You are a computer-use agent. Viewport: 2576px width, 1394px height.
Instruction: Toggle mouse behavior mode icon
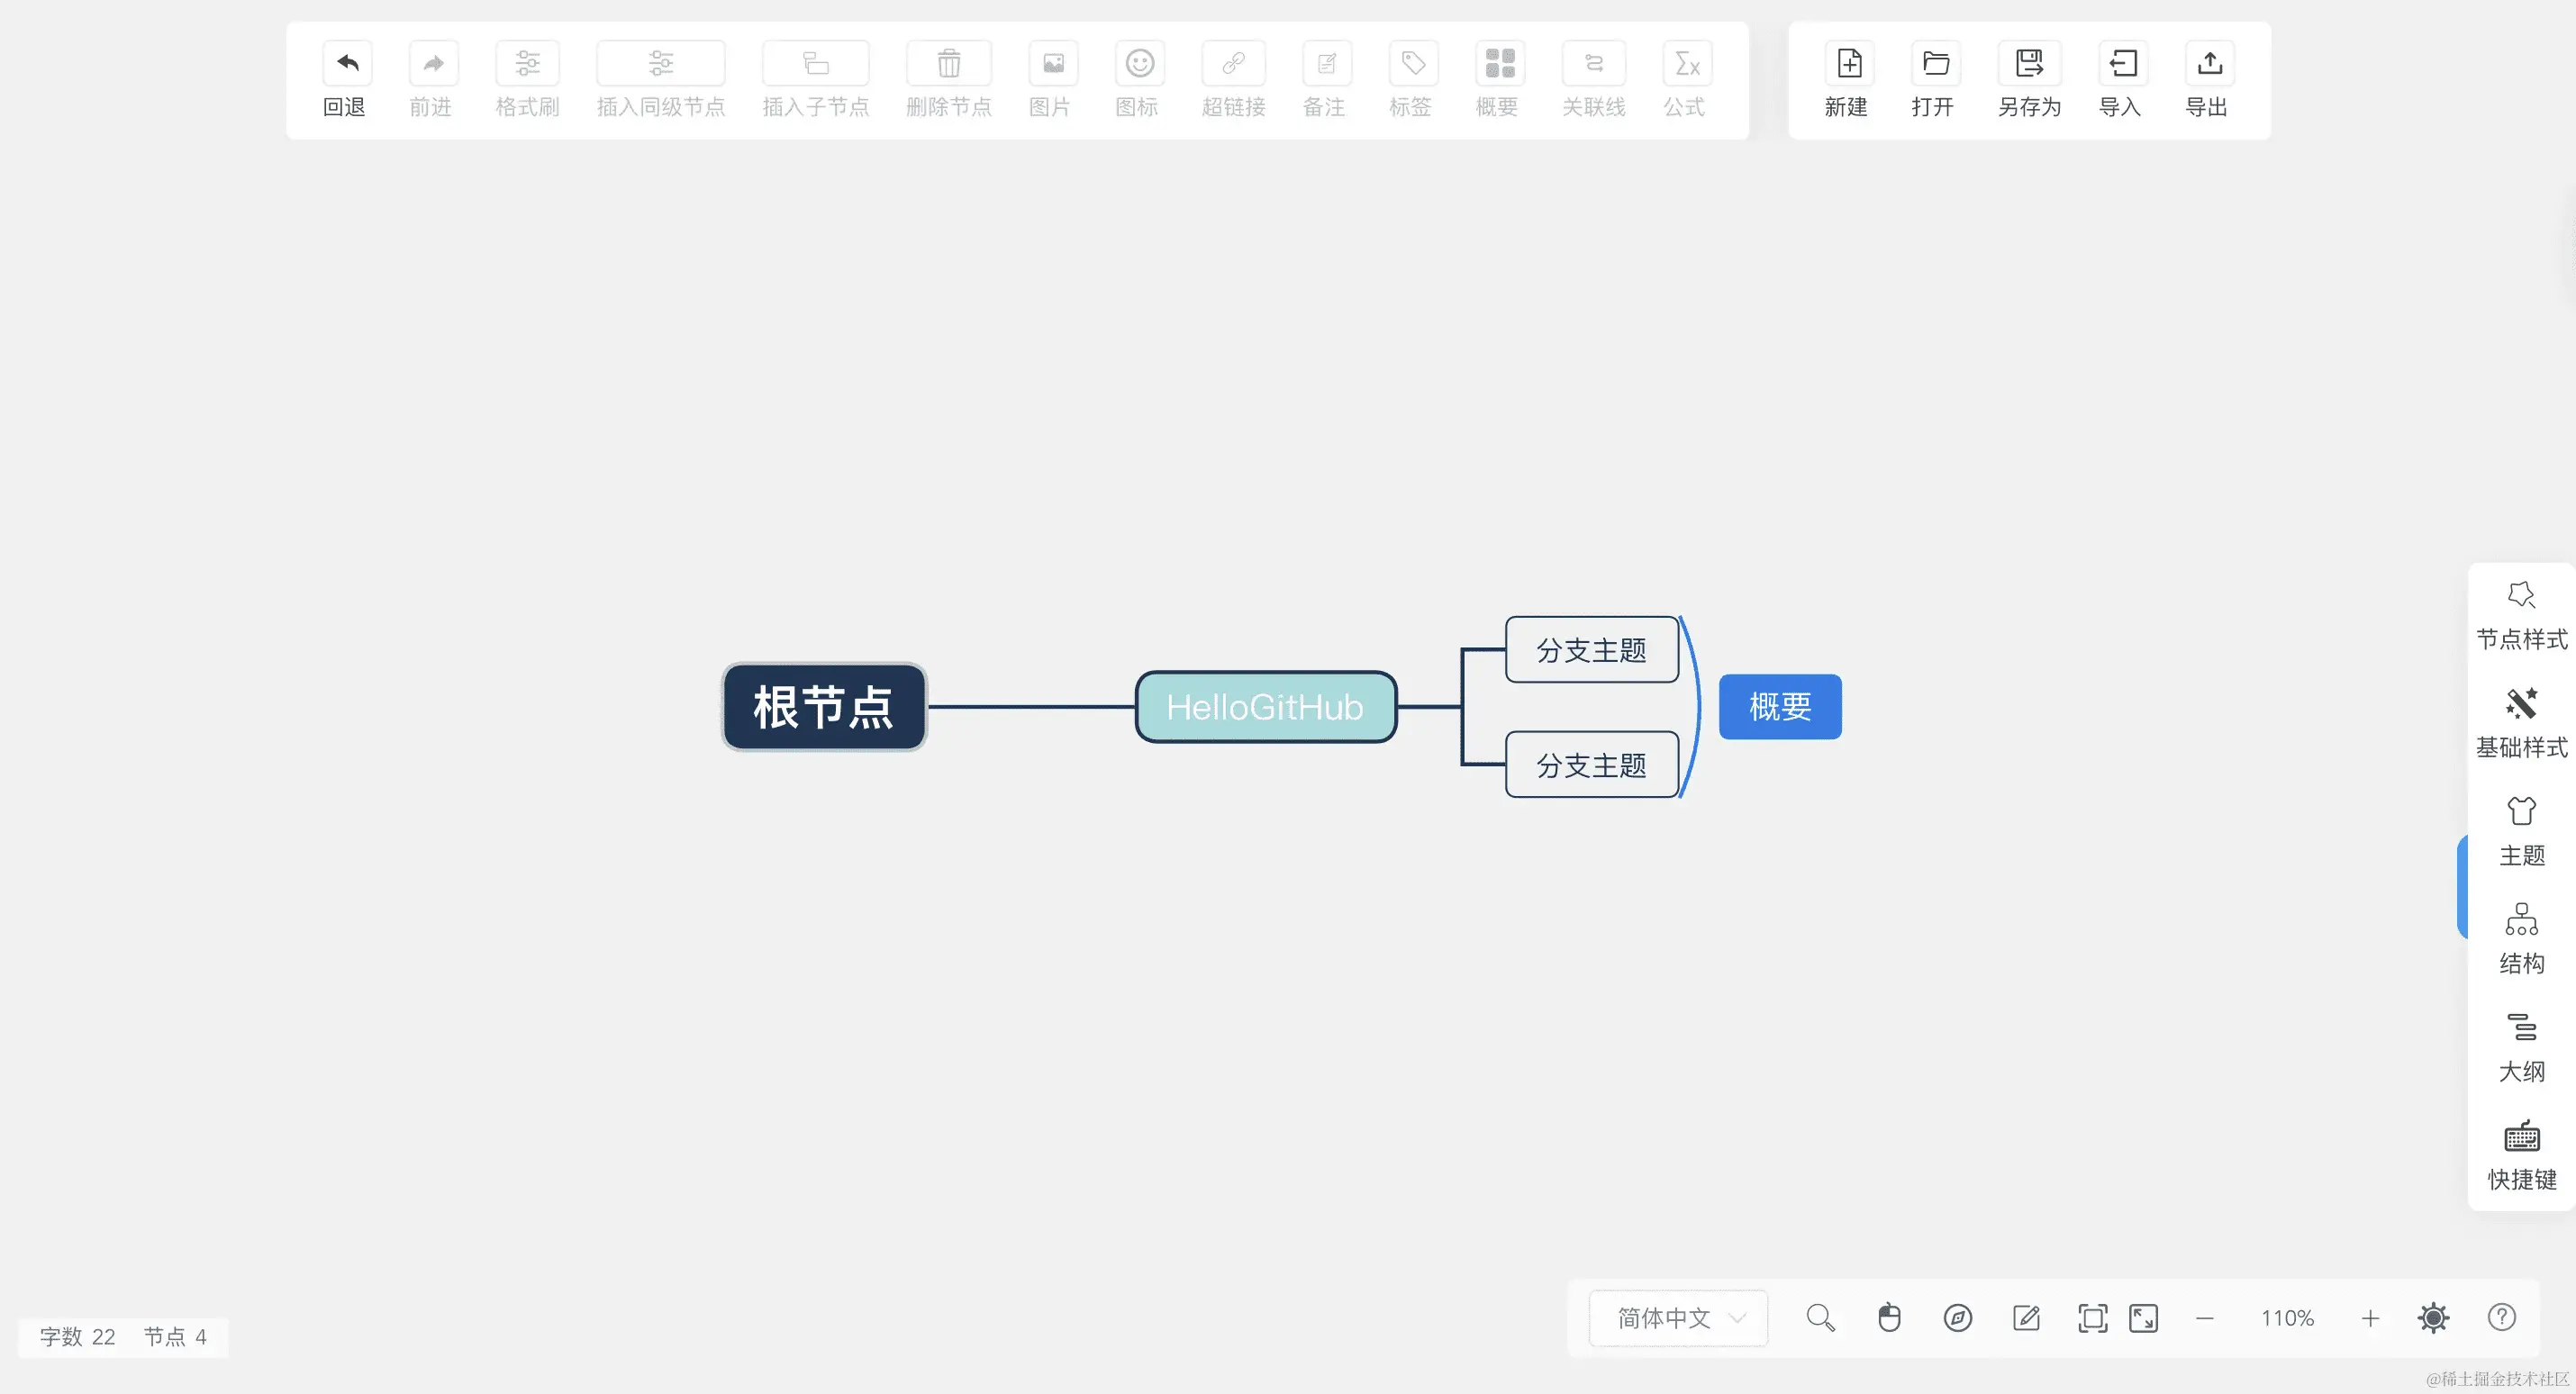1889,1318
